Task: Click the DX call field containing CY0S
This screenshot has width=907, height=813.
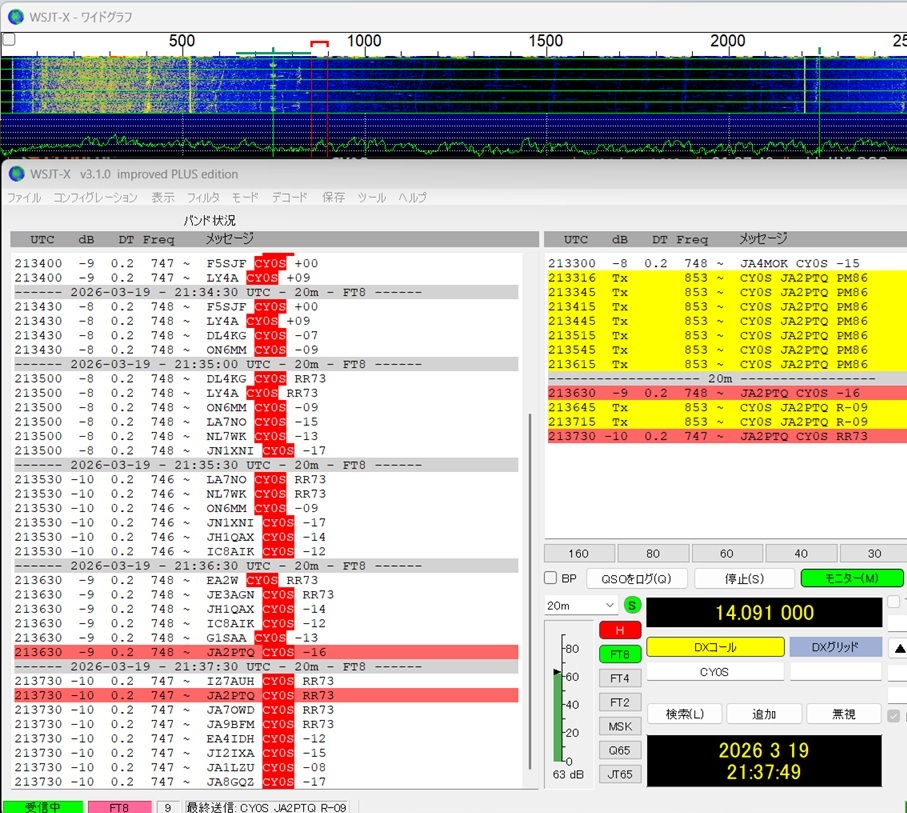Action: coord(715,672)
